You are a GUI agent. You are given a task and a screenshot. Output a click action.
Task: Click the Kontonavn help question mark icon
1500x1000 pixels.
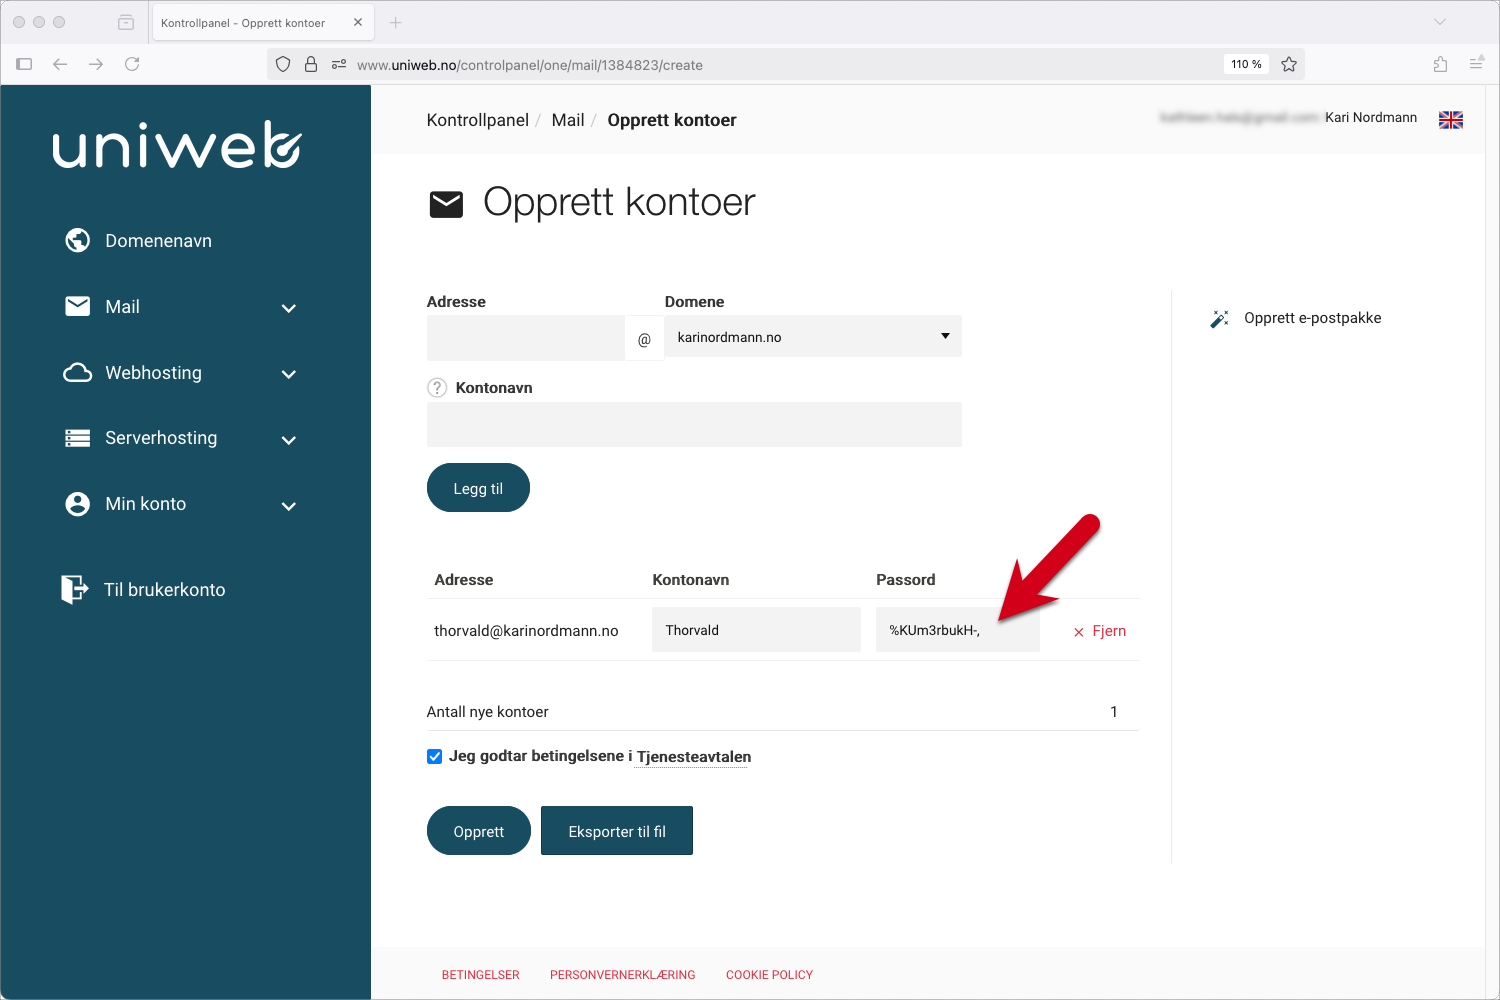[x=437, y=388]
